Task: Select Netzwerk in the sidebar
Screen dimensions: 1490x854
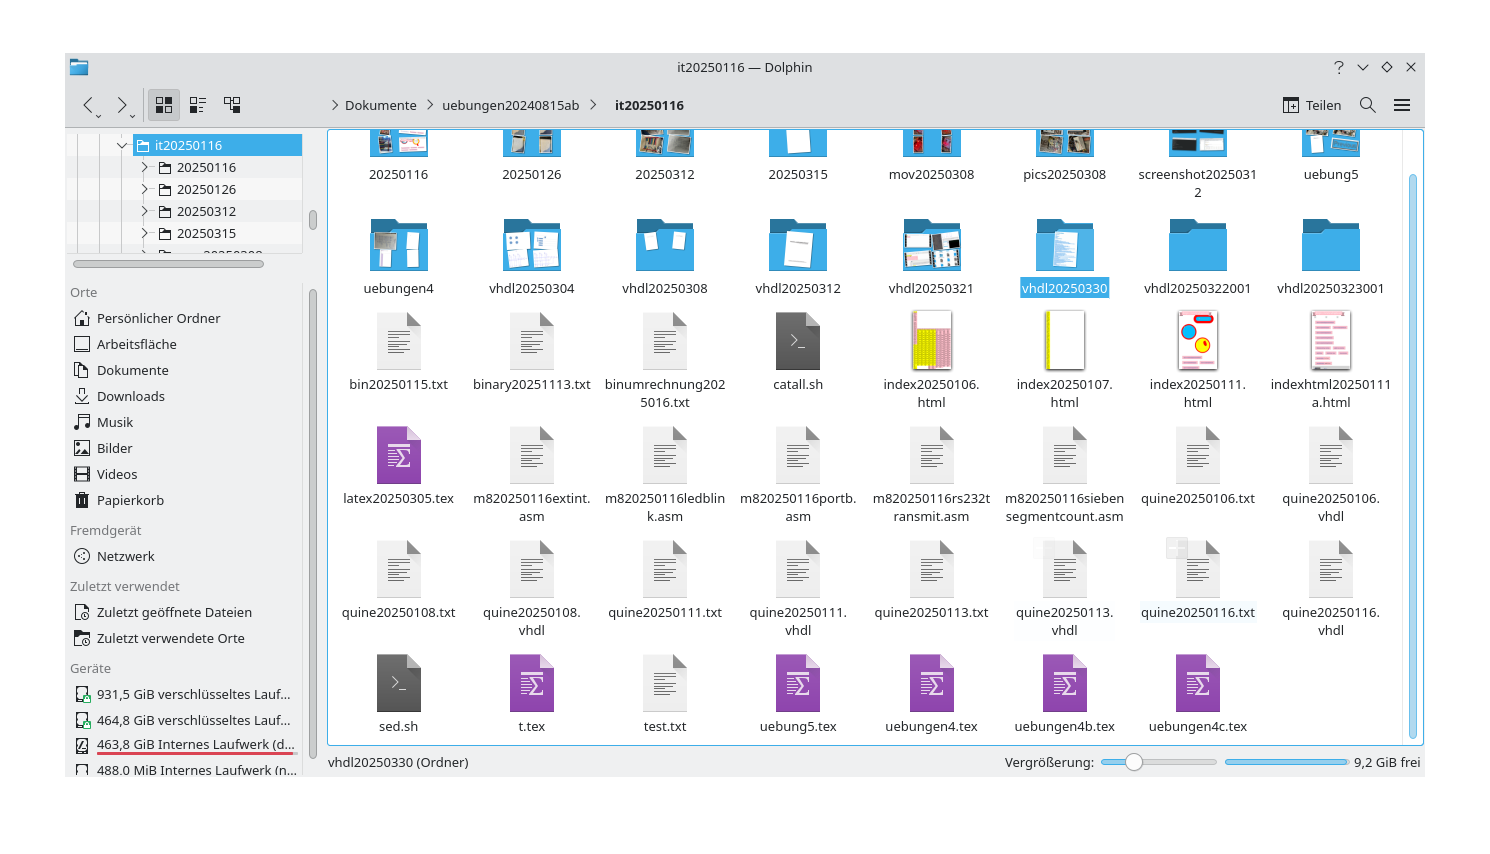Action: point(125,556)
